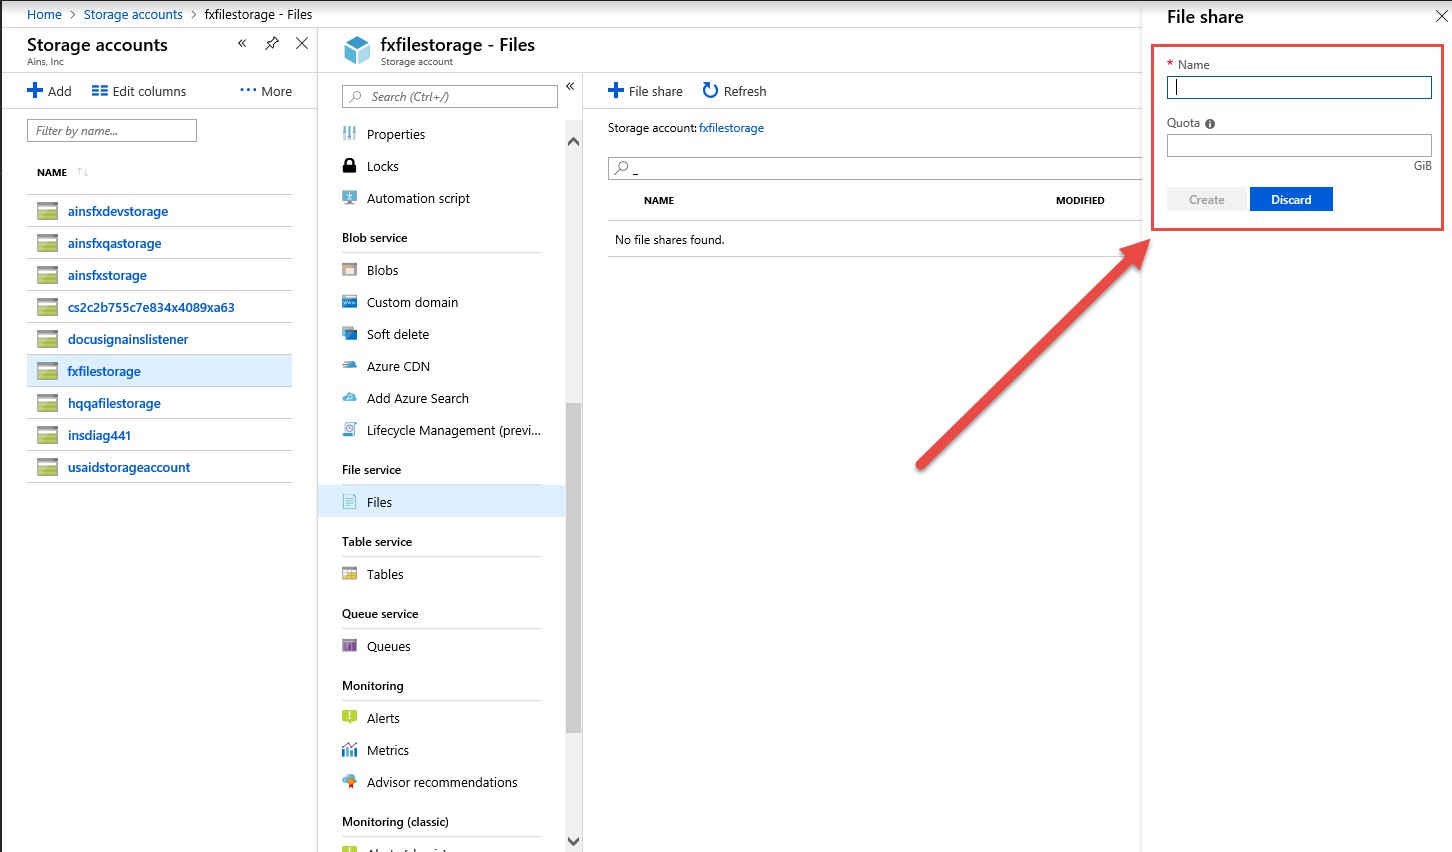Click the Refresh icon button

click(x=710, y=90)
